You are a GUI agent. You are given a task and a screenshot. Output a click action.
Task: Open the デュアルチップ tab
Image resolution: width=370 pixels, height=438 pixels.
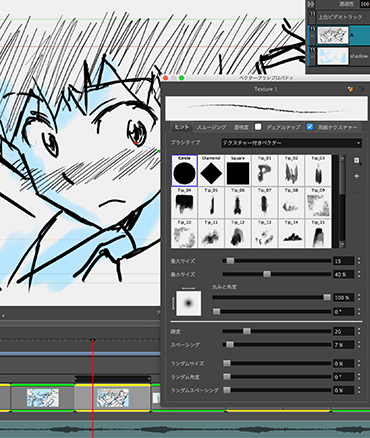click(x=283, y=127)
